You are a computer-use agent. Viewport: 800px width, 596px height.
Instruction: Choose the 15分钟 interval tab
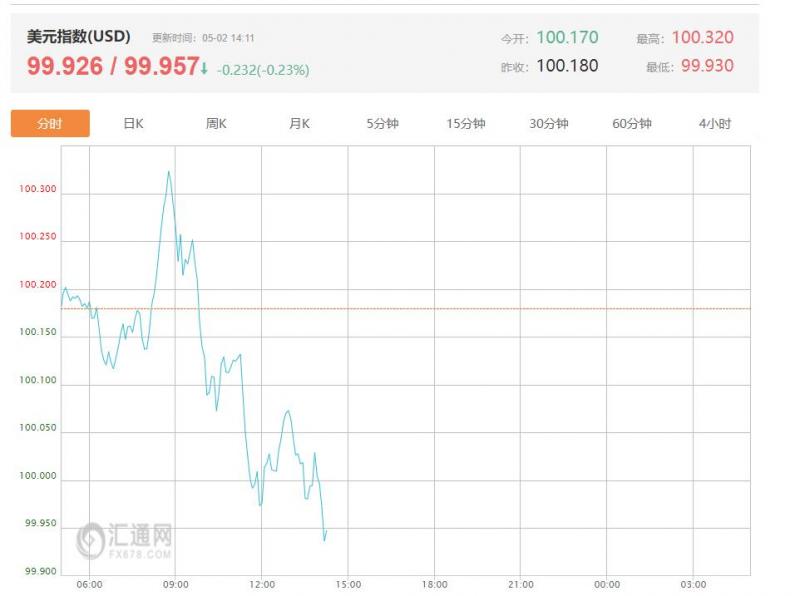465,123
